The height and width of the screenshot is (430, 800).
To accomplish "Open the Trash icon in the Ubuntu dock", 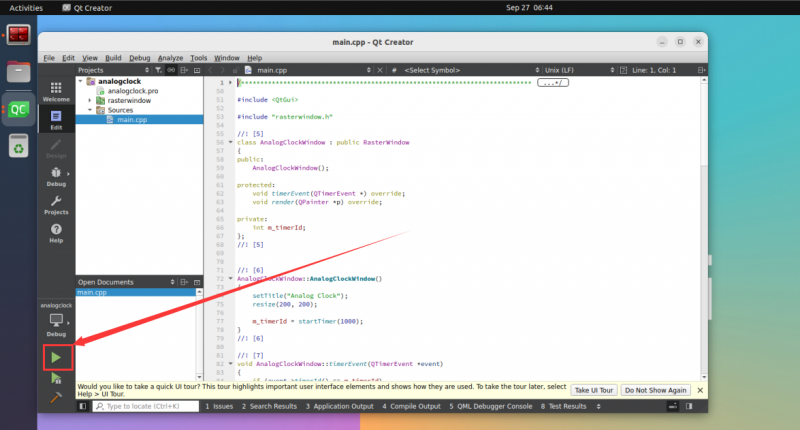I will (x=18, y=146).
